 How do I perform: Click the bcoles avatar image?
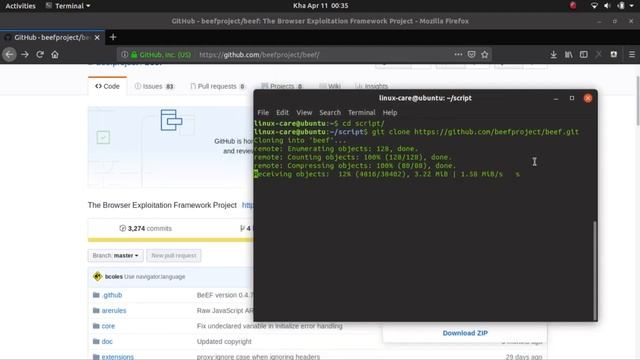coord(98,276)
